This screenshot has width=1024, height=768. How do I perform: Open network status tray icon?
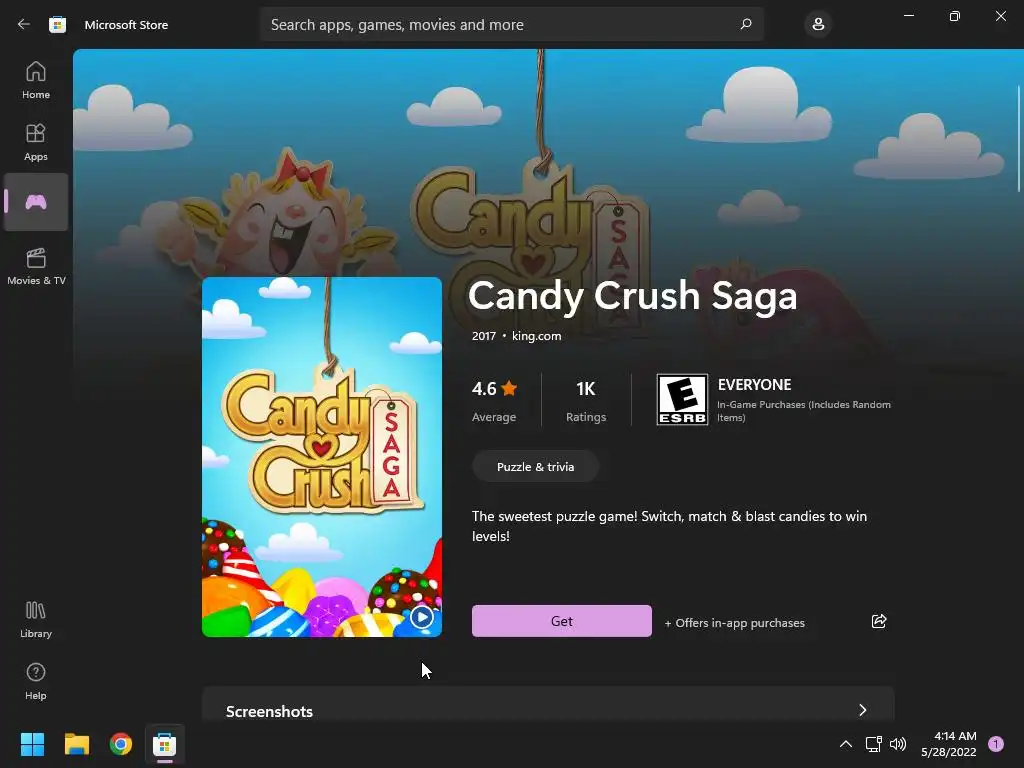(x=873, y=744)
